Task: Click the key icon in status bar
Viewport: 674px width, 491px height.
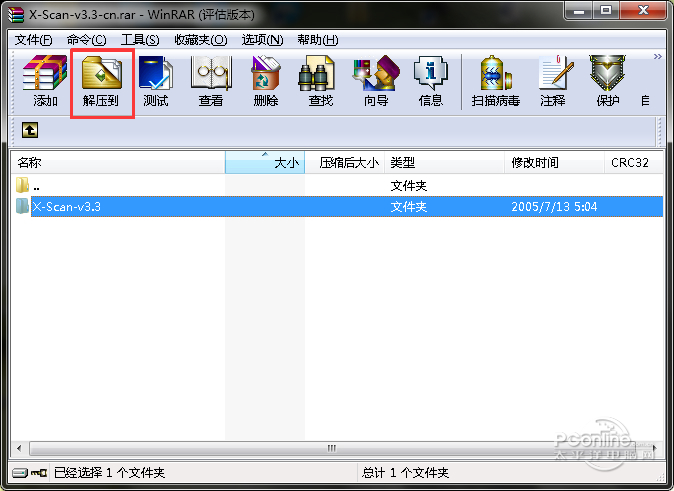Action: point(39,473)
